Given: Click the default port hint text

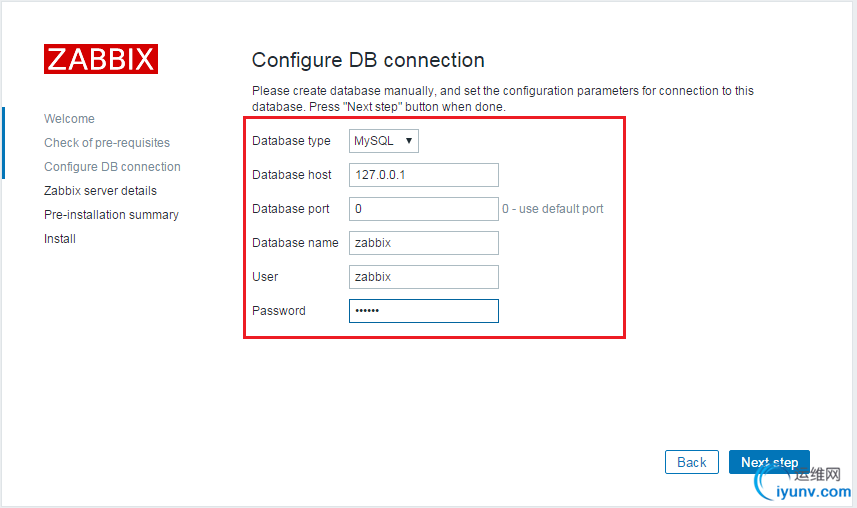Looking at the screenshot, I should pos(553,209).
